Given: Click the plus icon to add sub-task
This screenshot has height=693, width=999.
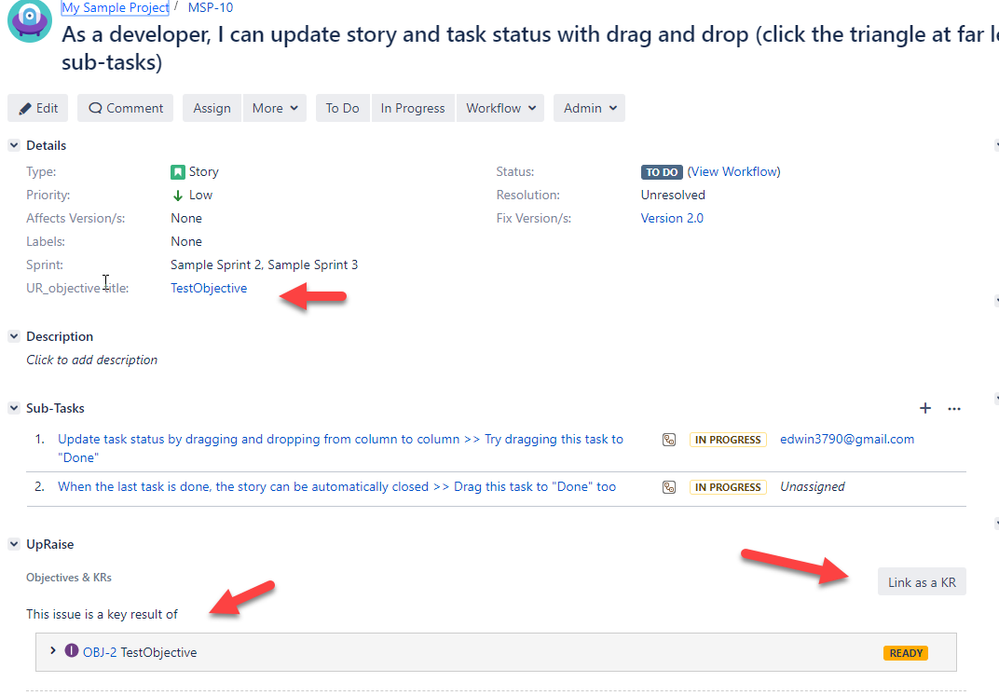Looking at the screenshot, I should [x=925, y=408].
